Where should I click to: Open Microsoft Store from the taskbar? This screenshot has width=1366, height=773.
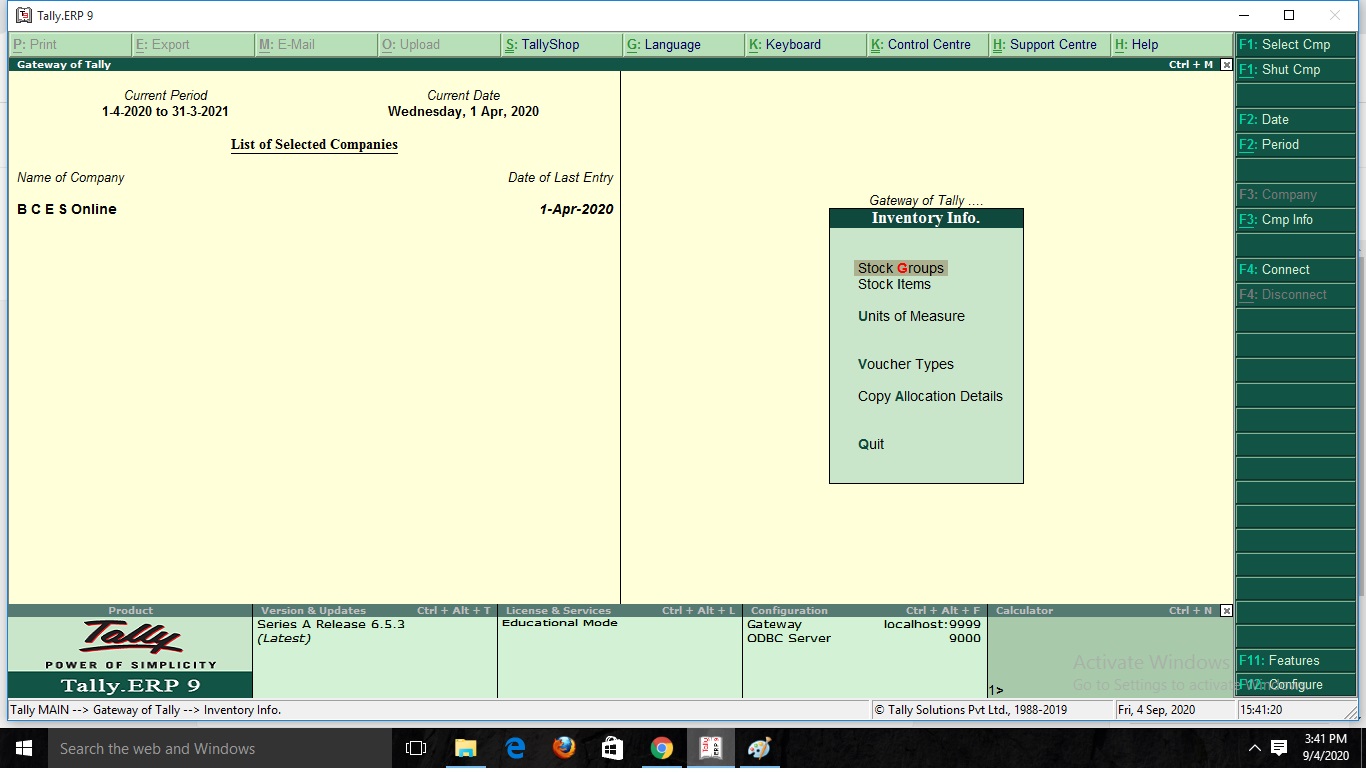pyautogui.click(x=612, y=748)
